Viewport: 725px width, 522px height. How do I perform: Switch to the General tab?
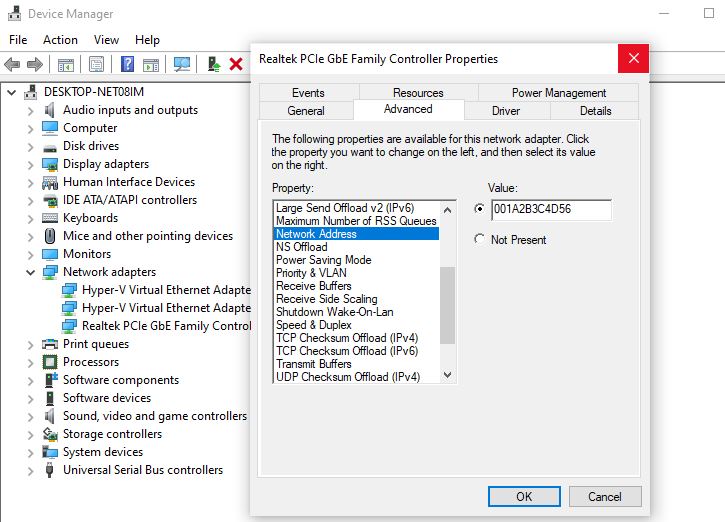click(306, 111)
